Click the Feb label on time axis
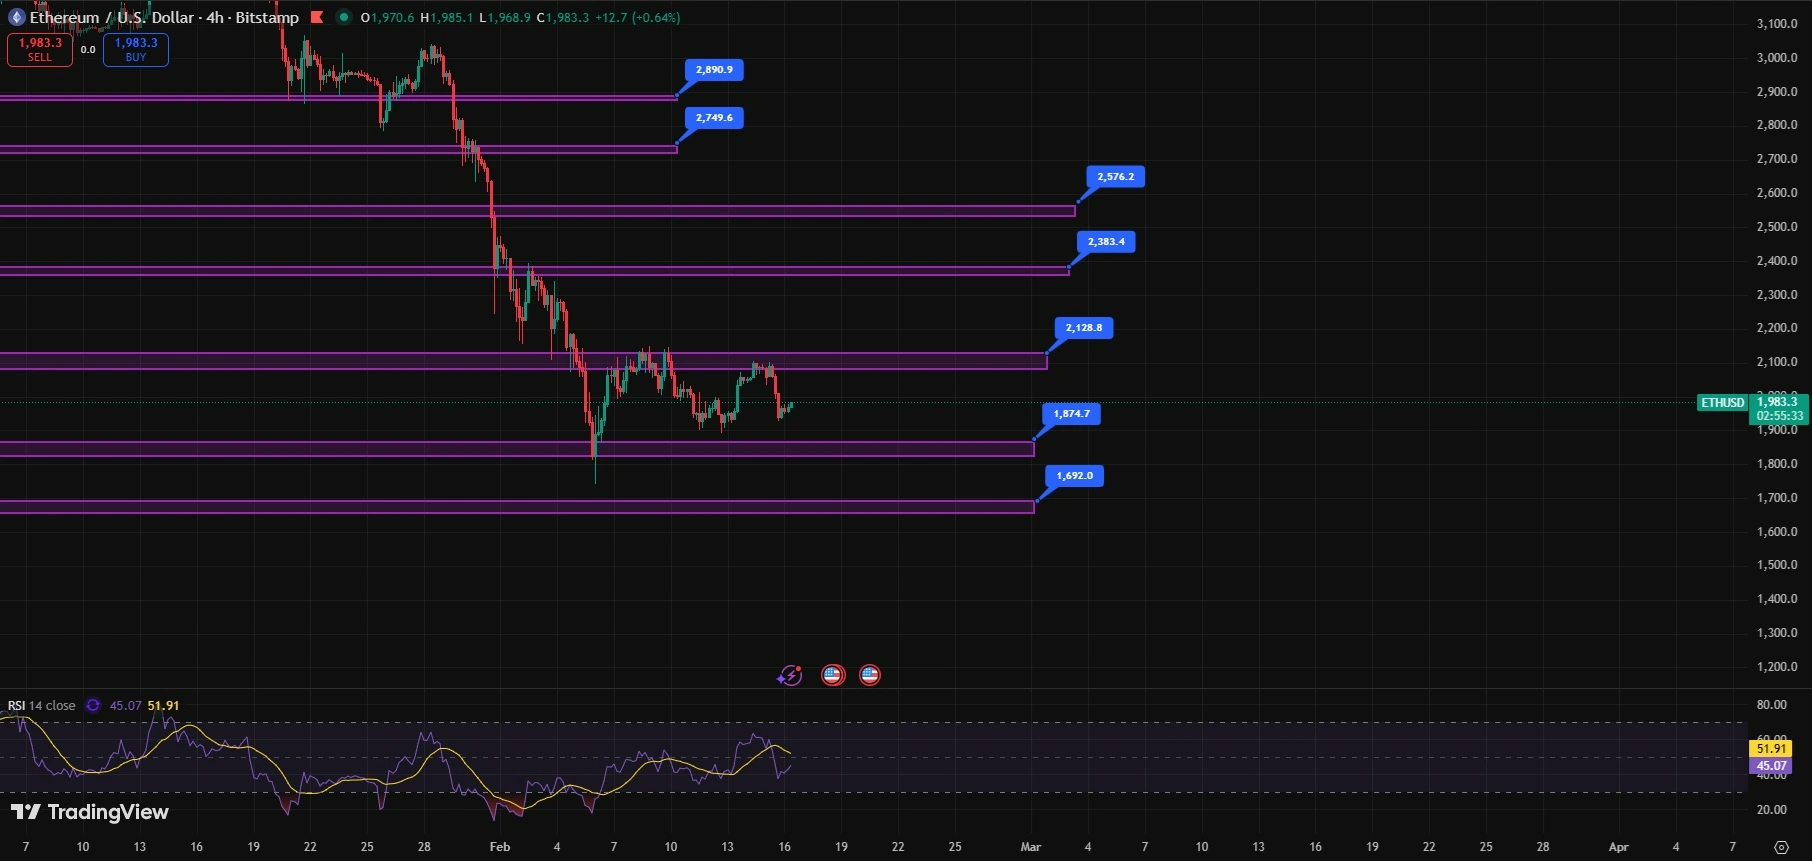This screenshot has height=861, width=1812. pyautogui.click(x=500, y=847)
